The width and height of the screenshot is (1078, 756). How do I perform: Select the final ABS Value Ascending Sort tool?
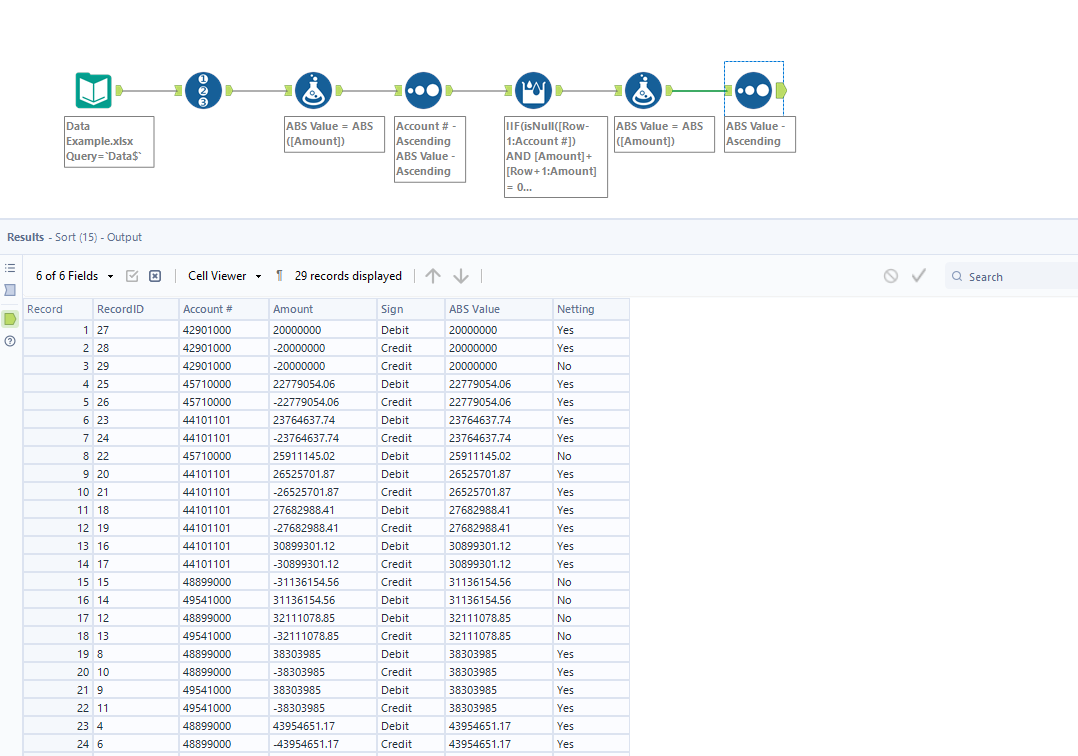(x=753, y=90)
